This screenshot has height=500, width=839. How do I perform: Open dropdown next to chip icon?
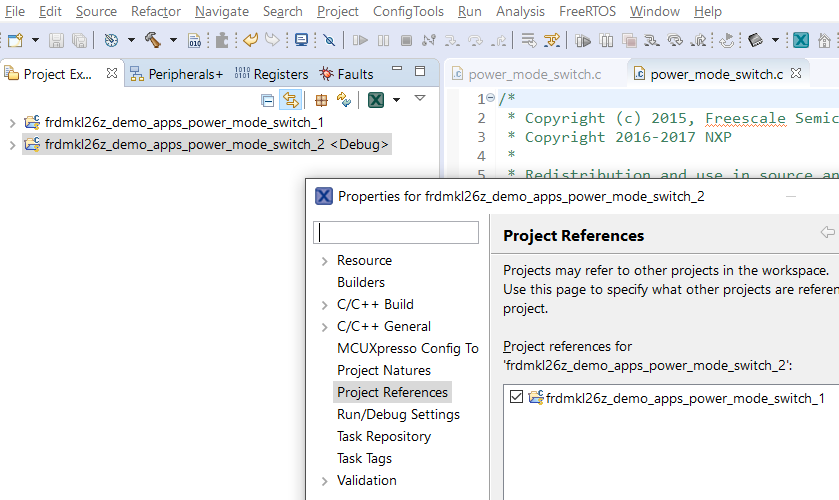pos(775,40)
